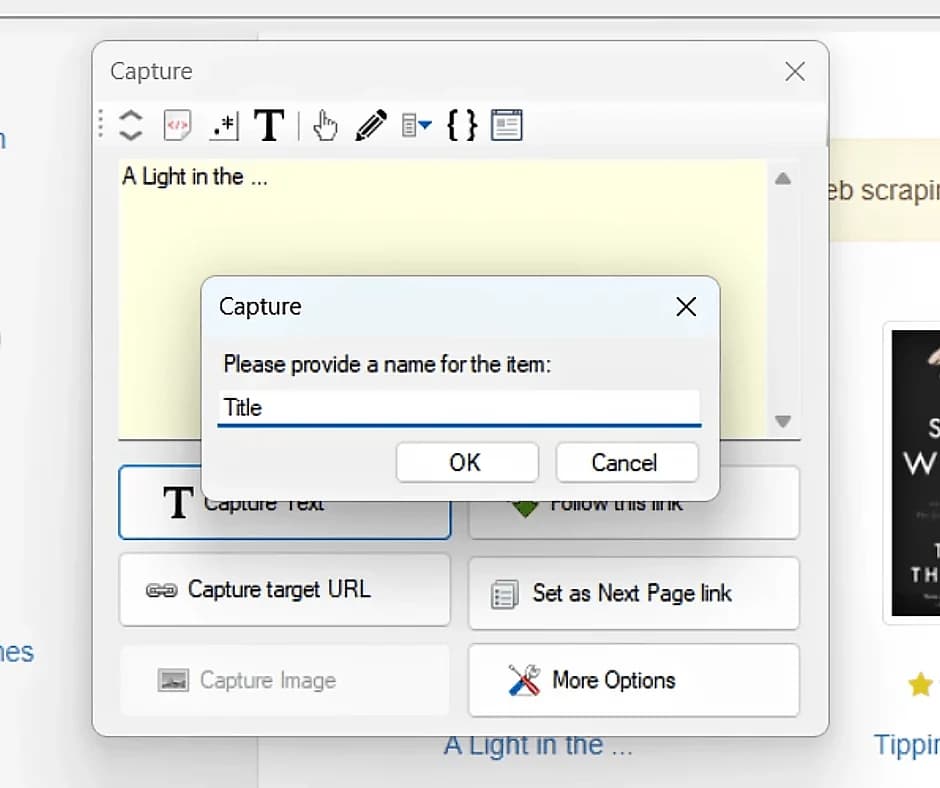Open the list dropdown in the toolbar
Screen dimensions: 940x788
(x=416, y=125)
